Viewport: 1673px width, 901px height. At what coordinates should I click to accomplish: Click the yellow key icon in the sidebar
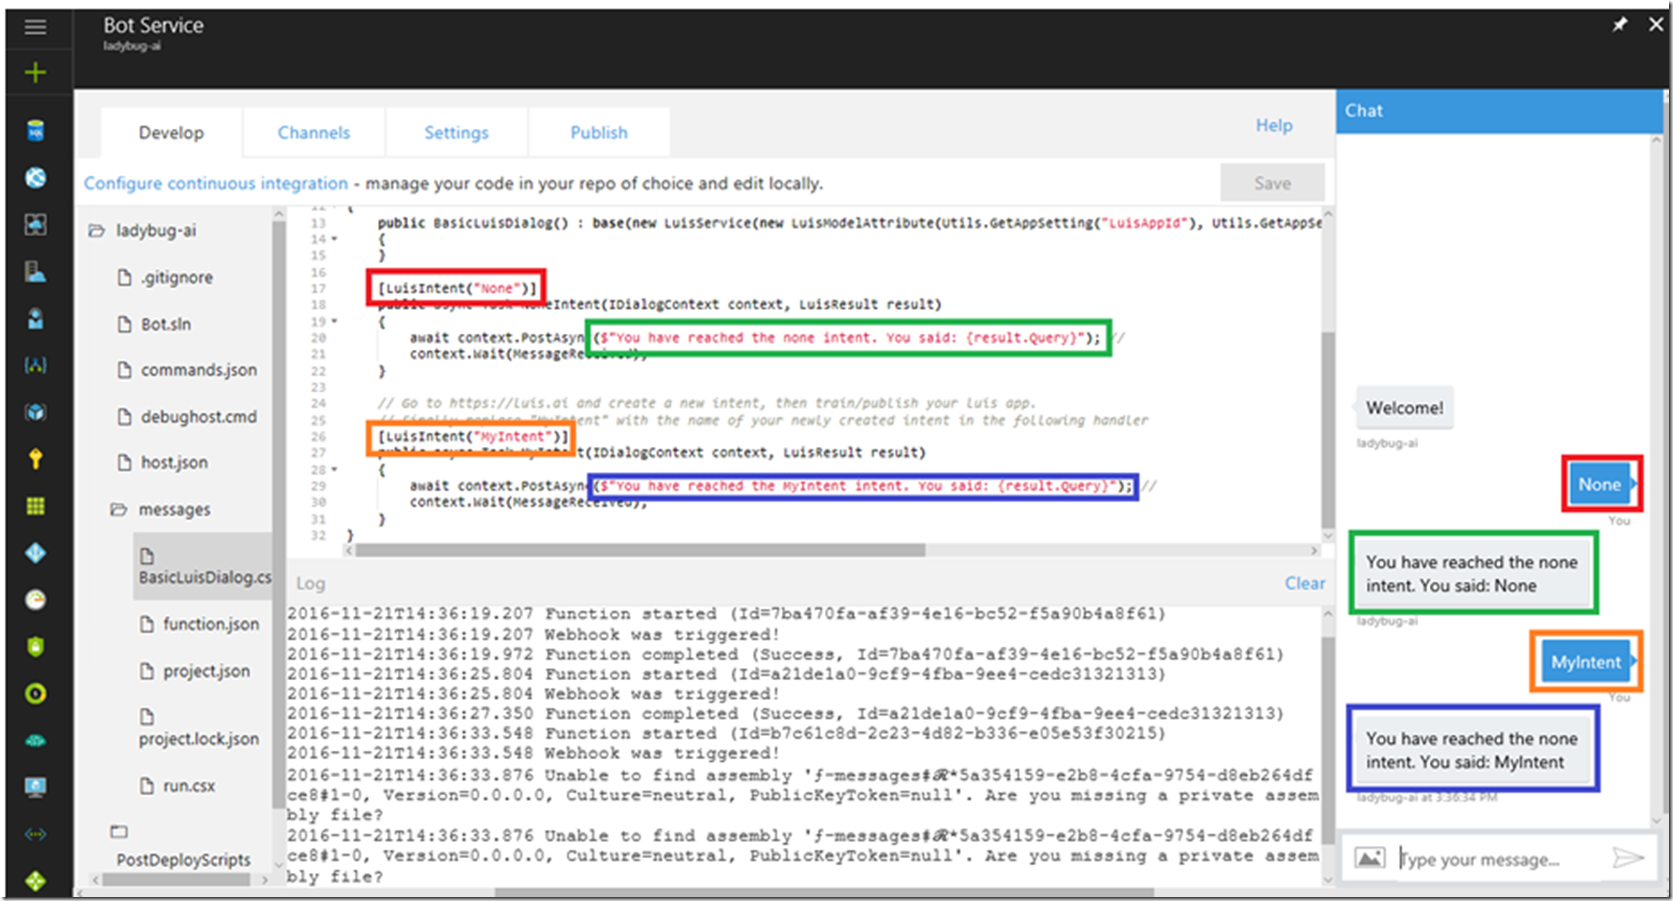tap(35, 458)
